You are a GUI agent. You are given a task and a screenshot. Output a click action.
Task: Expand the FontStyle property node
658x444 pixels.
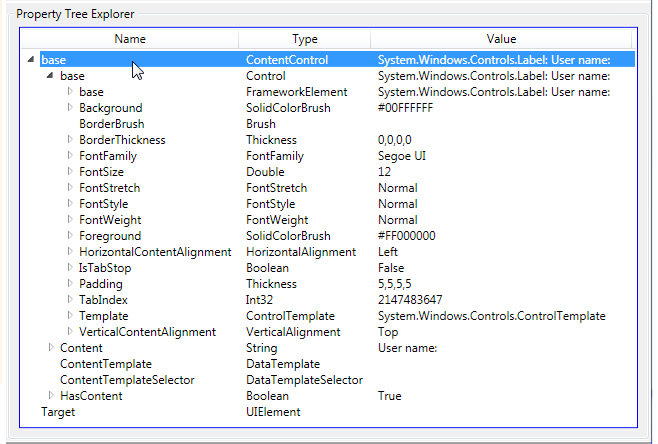(70, 203)
